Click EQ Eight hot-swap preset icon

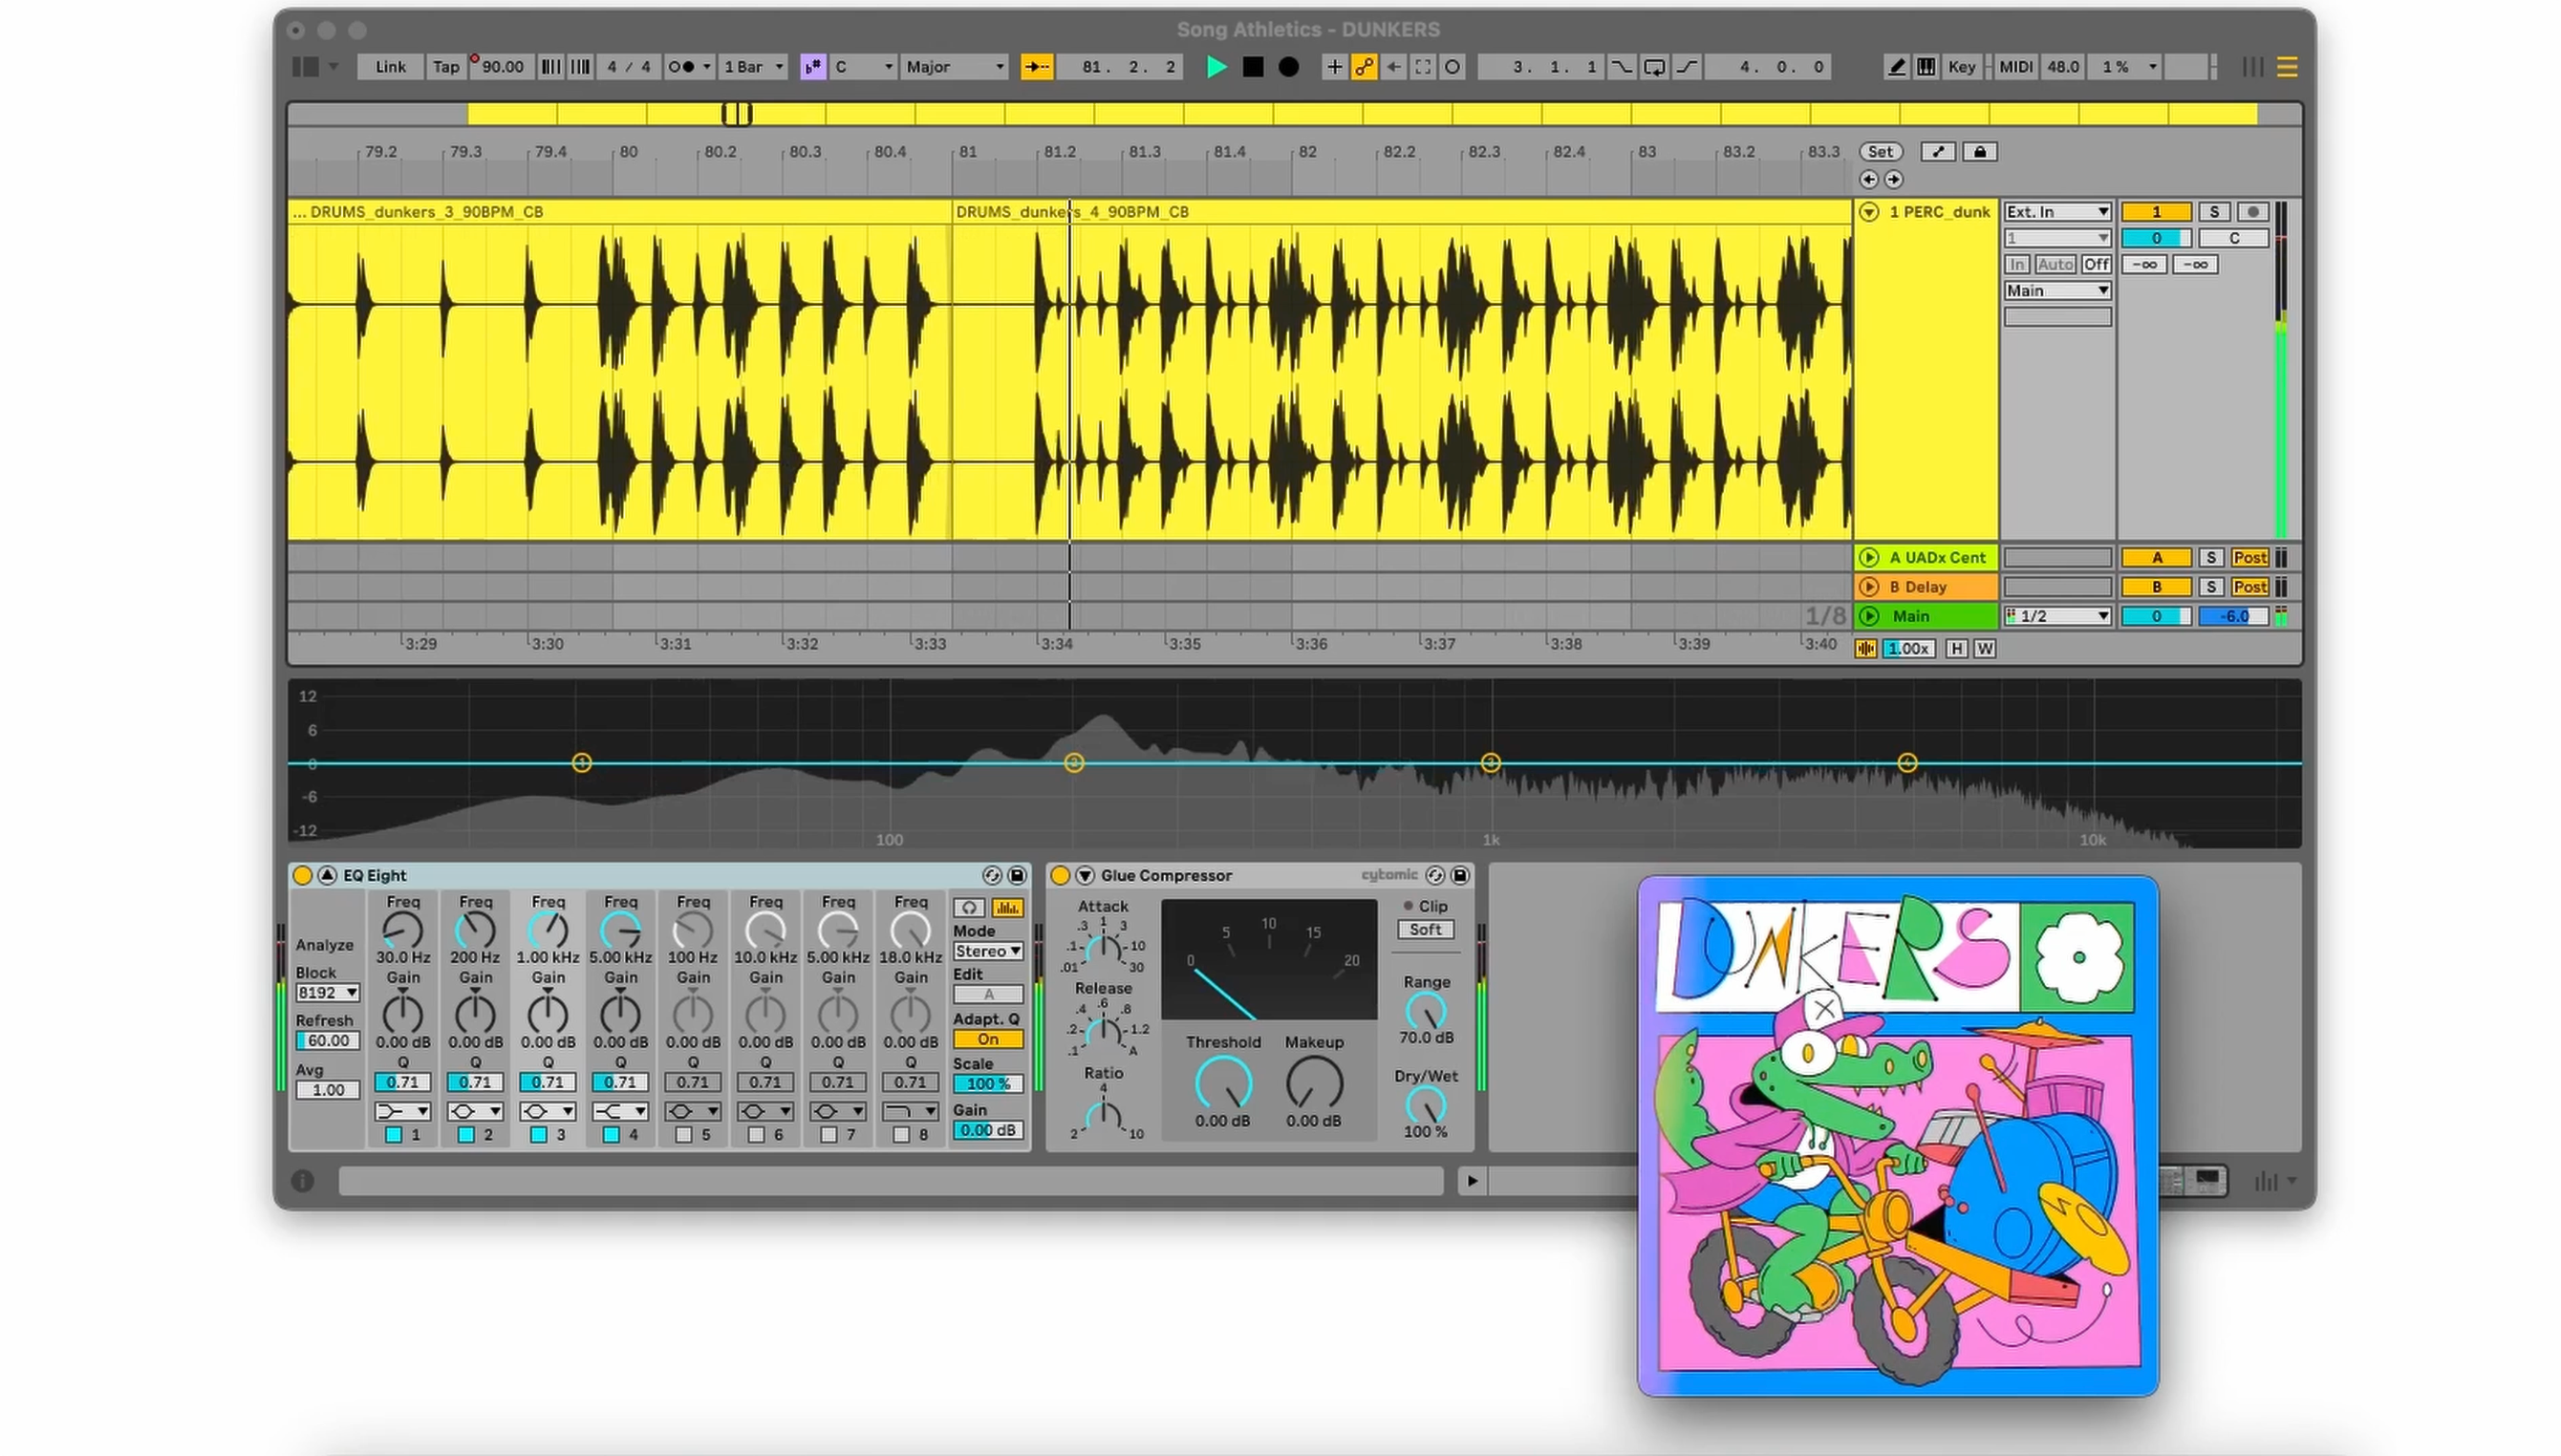(992, 876)
